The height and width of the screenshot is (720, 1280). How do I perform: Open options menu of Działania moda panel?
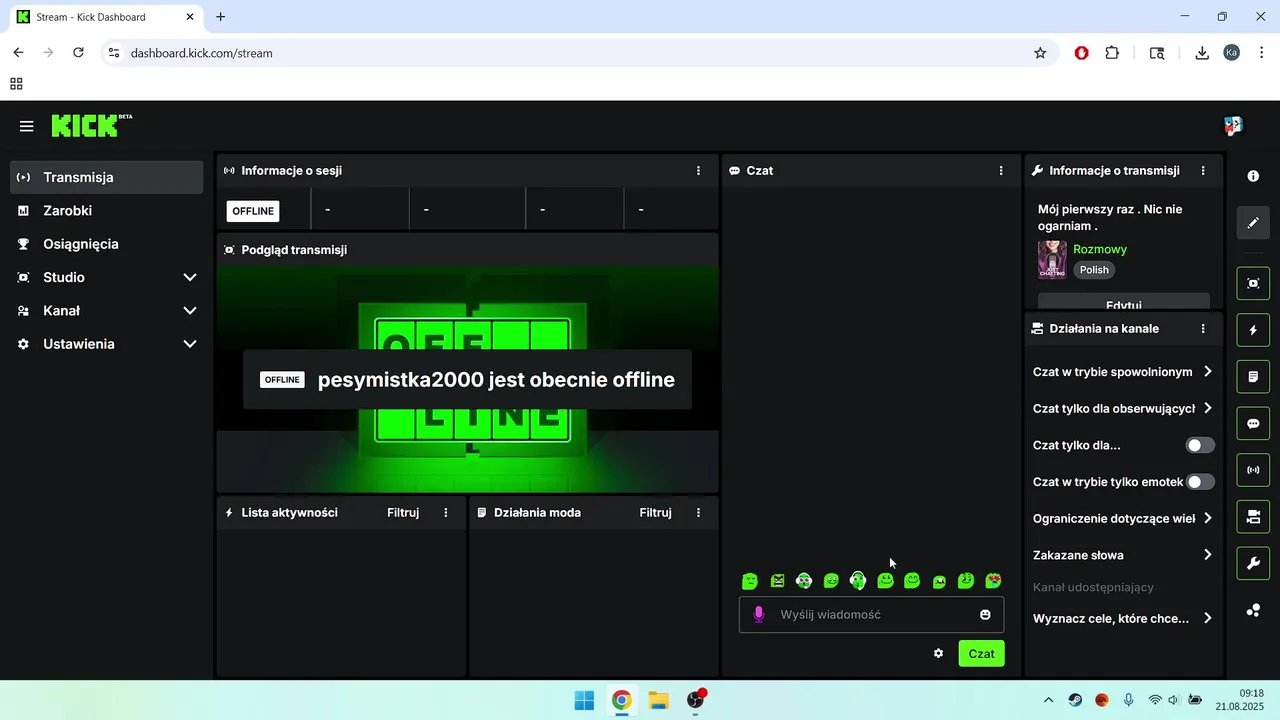698,512
